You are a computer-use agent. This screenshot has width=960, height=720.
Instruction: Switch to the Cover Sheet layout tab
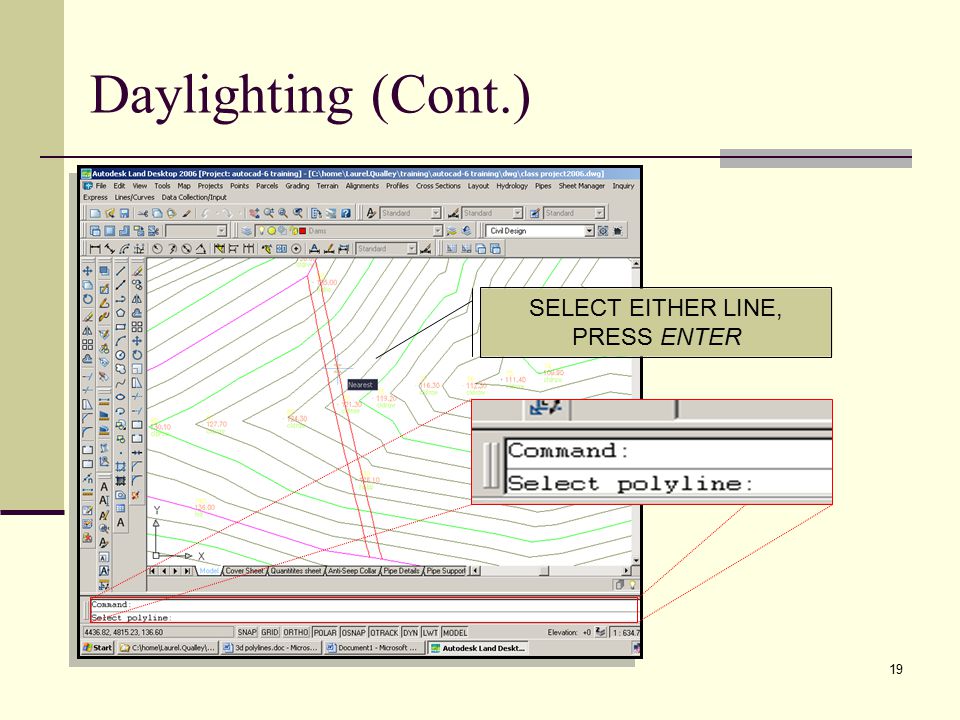tap(244, 571)
